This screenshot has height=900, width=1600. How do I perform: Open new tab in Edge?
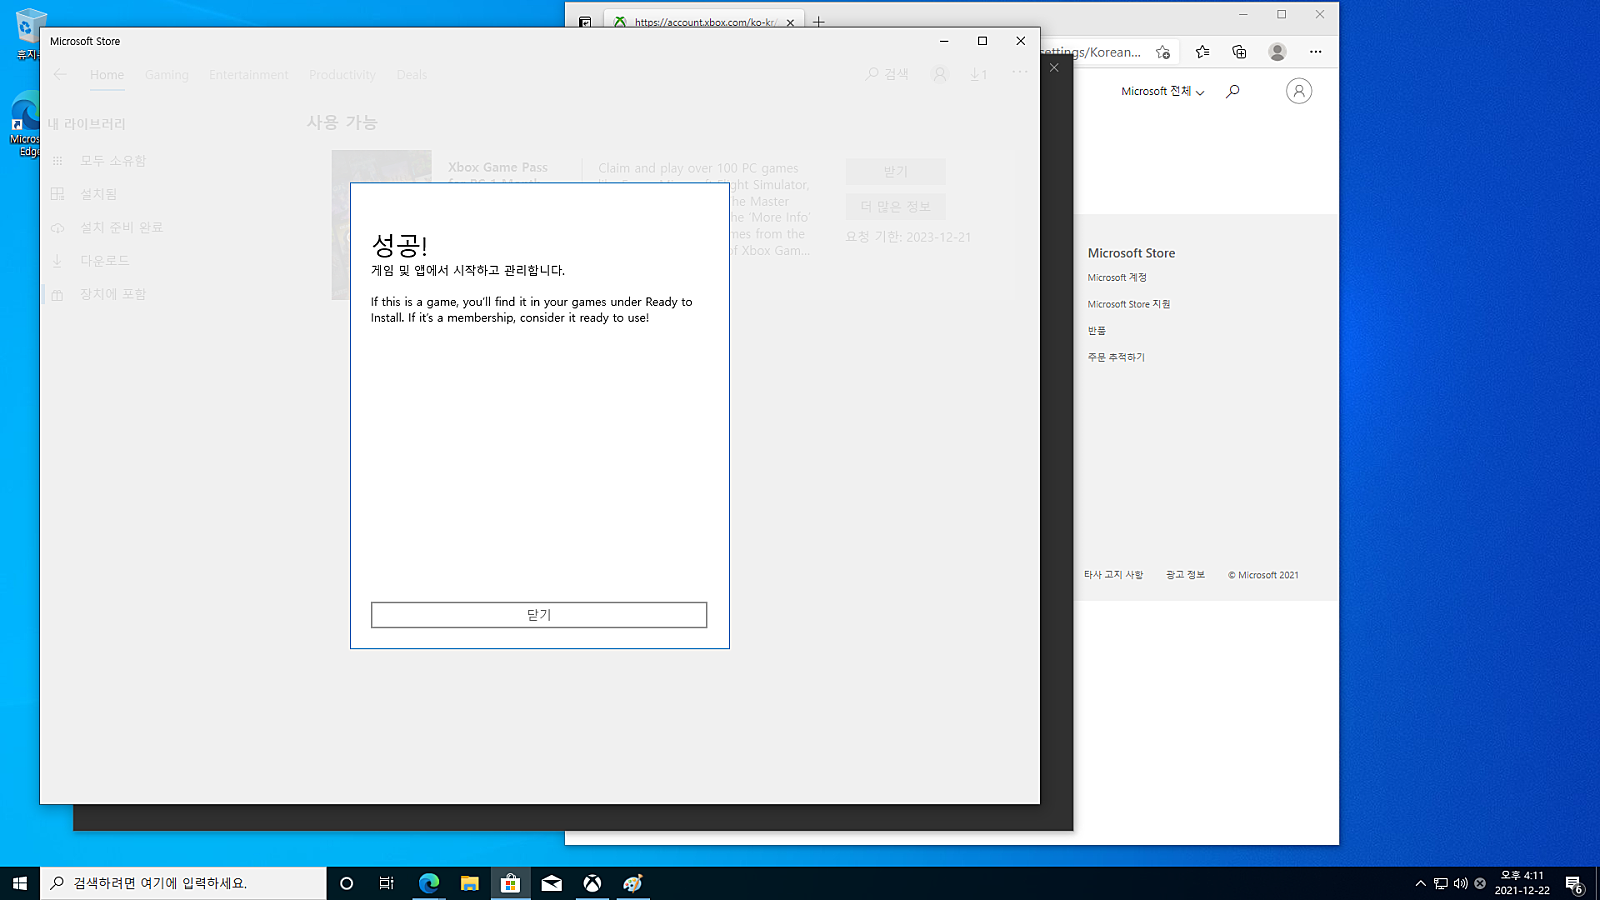819,21
